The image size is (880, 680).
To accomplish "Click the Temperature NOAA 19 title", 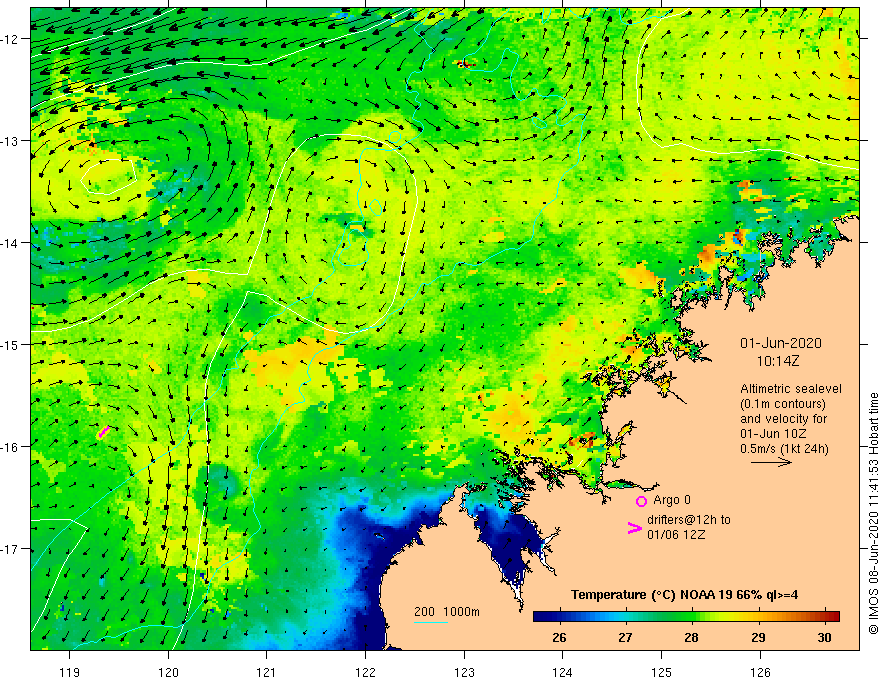I will coord(684,595).
